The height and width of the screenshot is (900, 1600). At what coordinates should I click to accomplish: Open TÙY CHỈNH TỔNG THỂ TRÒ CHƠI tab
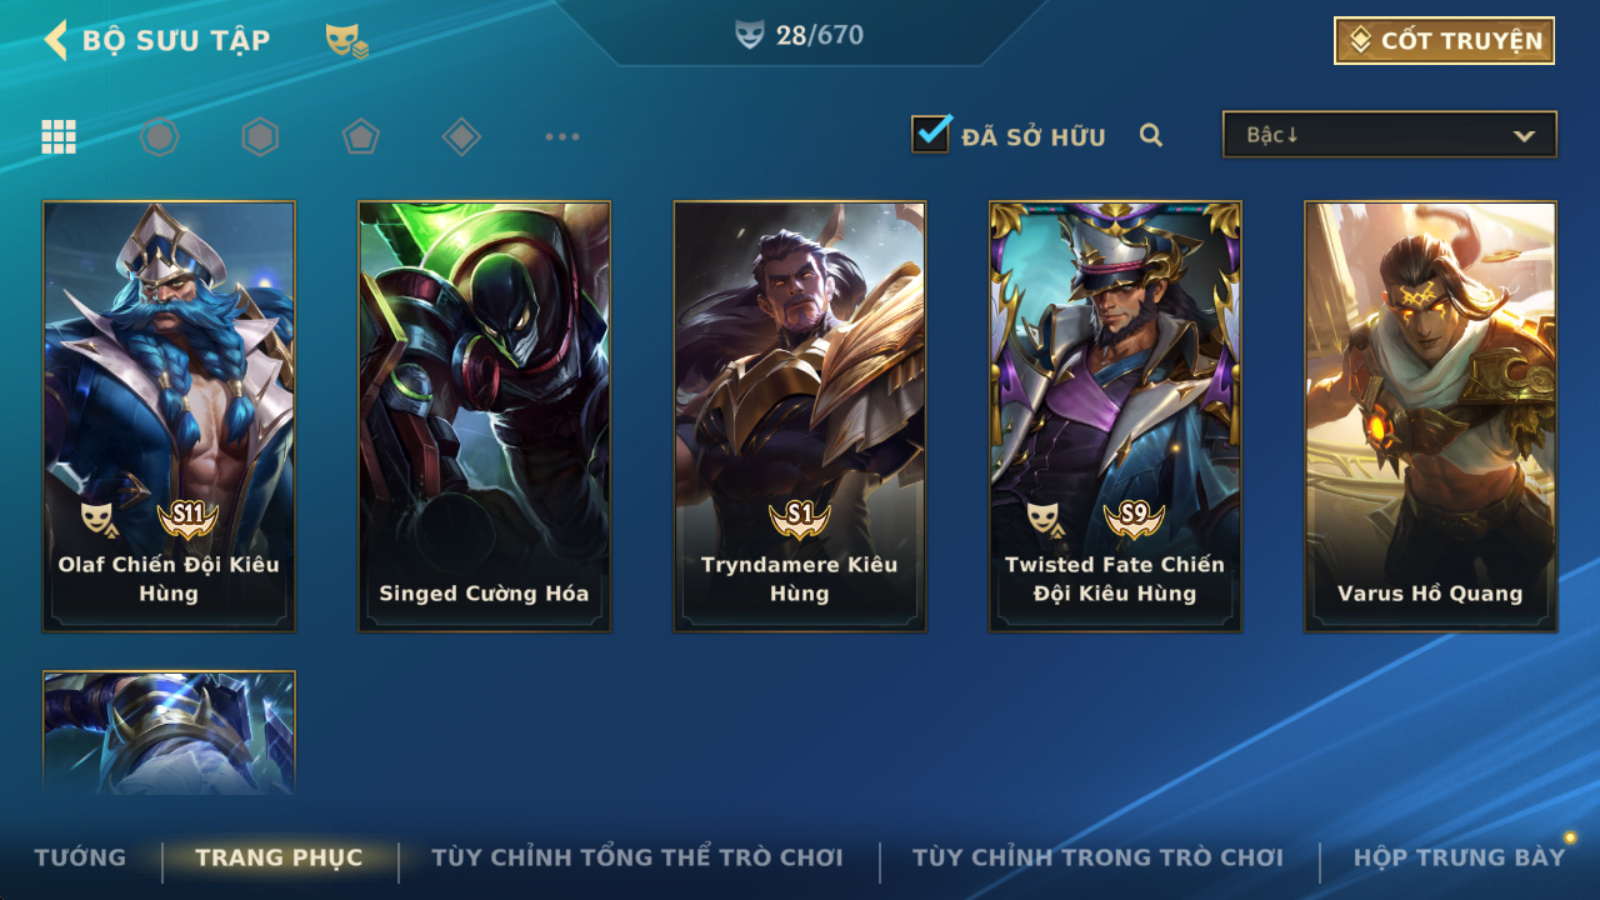[x=637, y=857]
